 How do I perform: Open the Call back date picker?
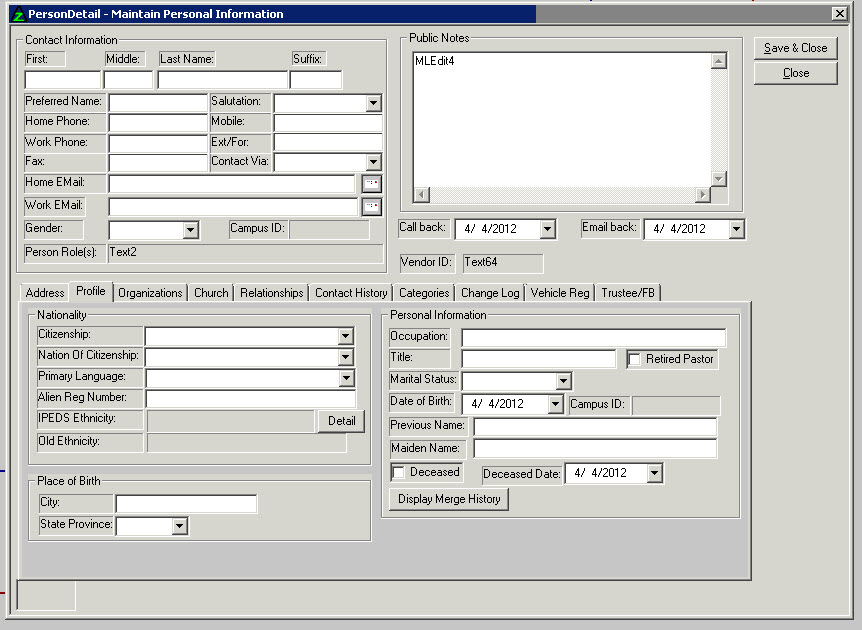(x=546, y=229)
